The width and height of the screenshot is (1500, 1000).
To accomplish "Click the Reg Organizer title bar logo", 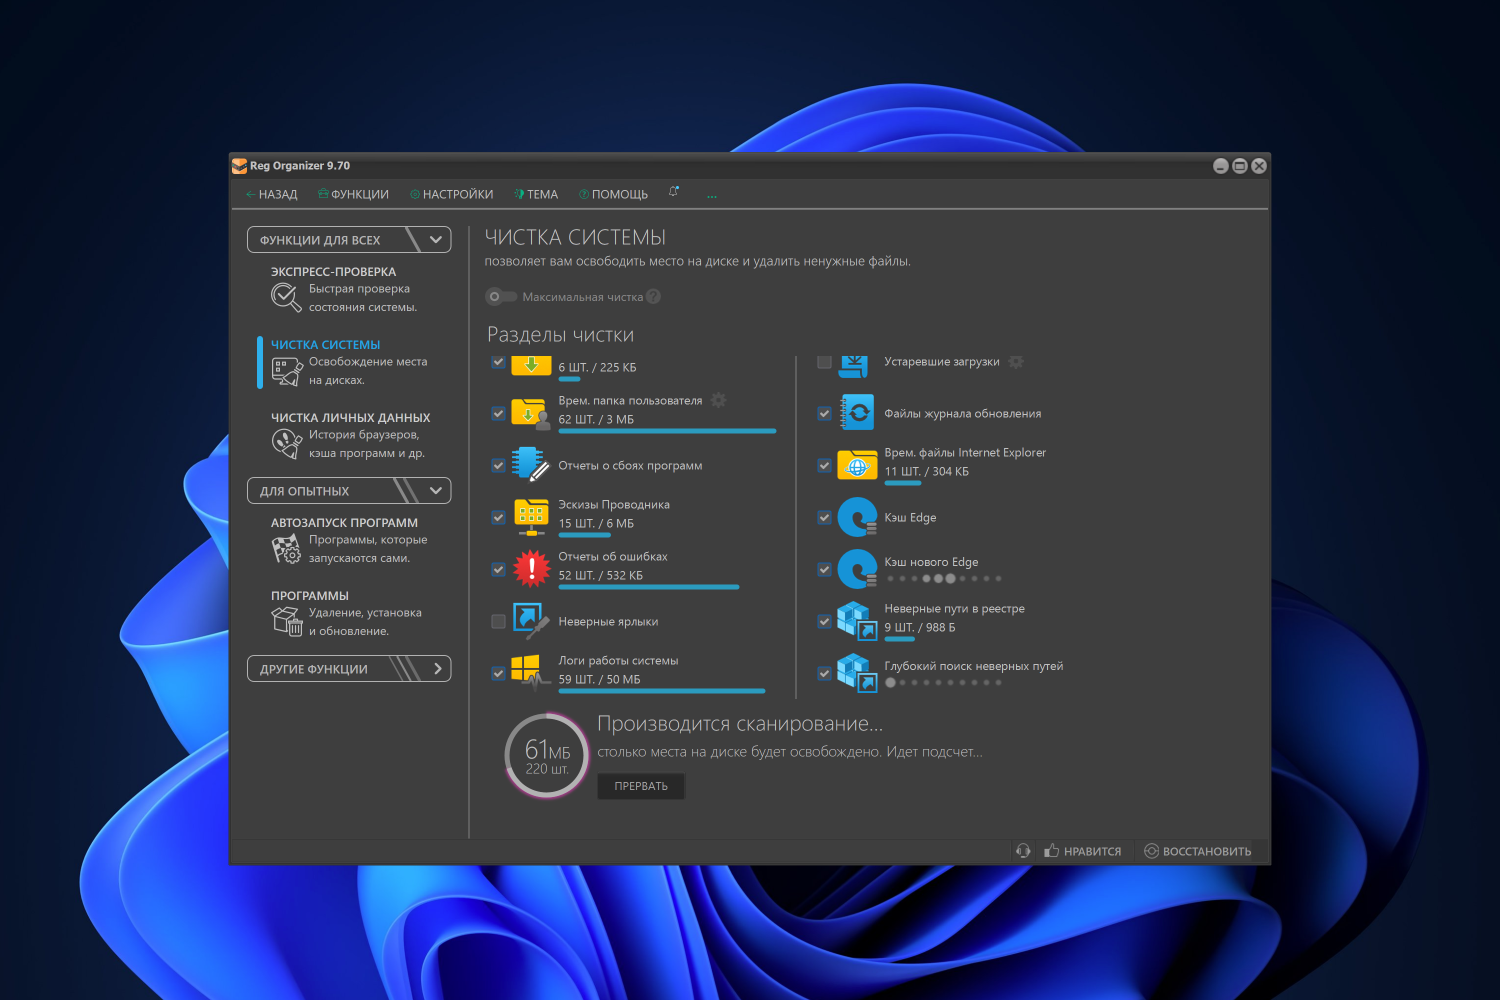I will coord(239,166).
